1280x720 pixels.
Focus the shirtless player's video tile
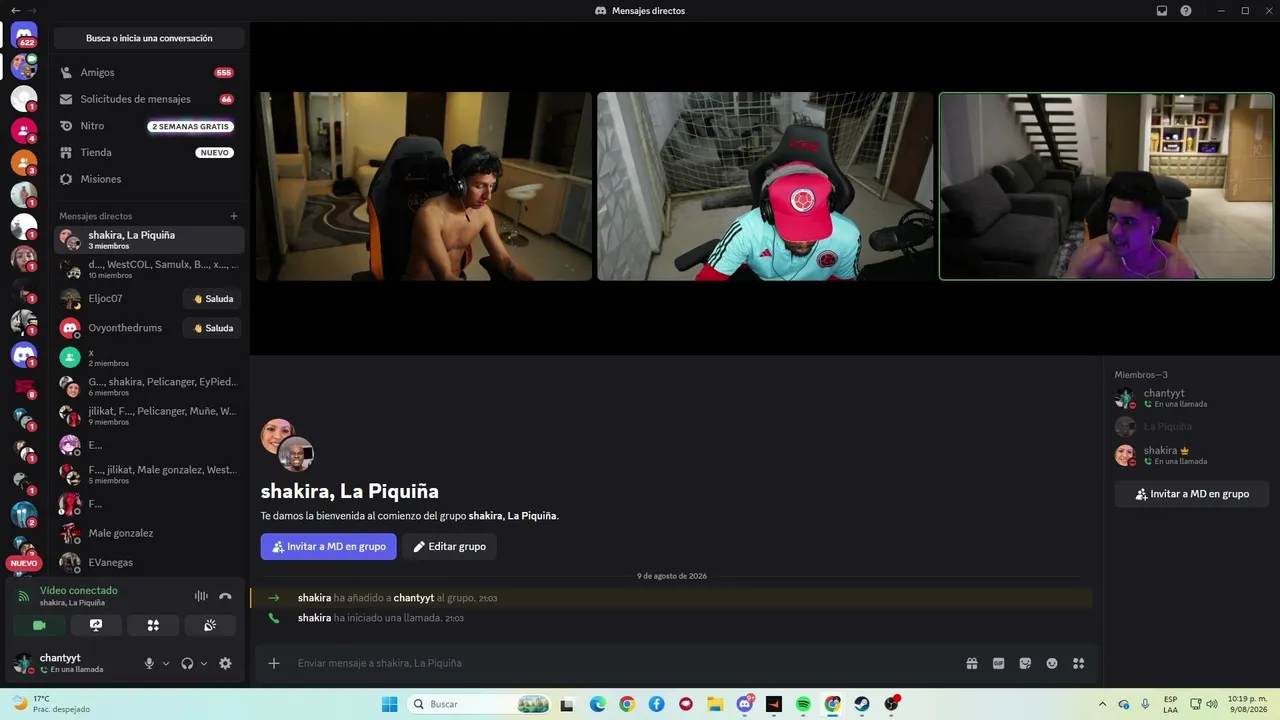pyautogui.click(x=424, y=186)
